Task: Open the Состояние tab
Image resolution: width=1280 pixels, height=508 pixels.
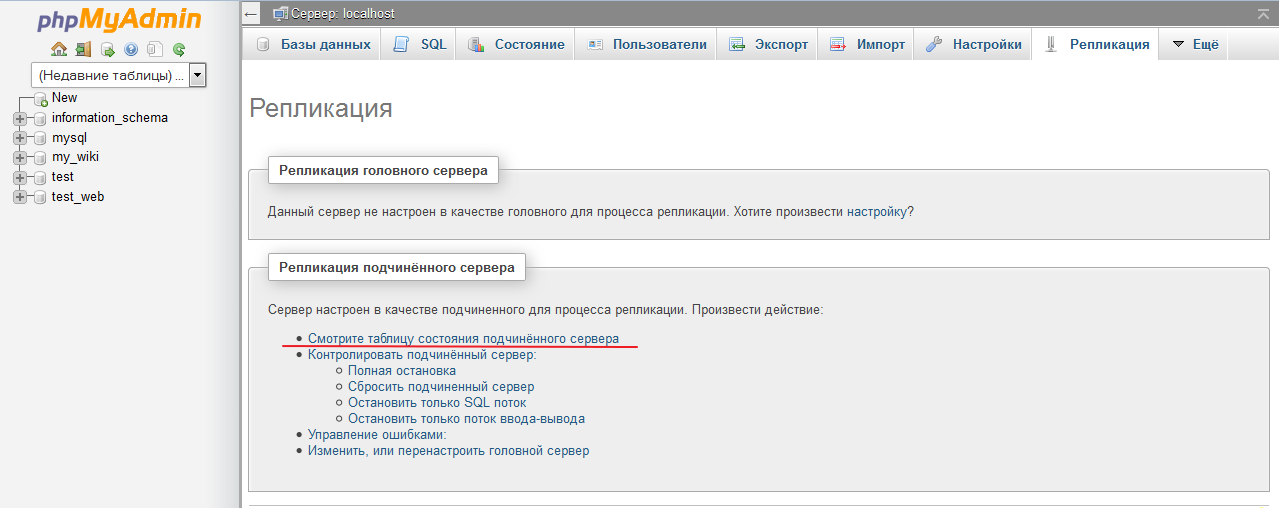Action: [515, 44]
